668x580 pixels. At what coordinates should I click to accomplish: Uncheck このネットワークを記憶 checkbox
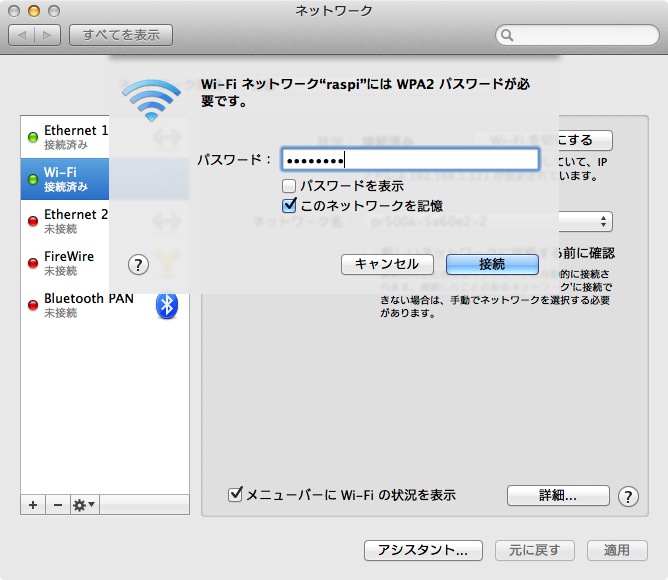tap(289, 205)
